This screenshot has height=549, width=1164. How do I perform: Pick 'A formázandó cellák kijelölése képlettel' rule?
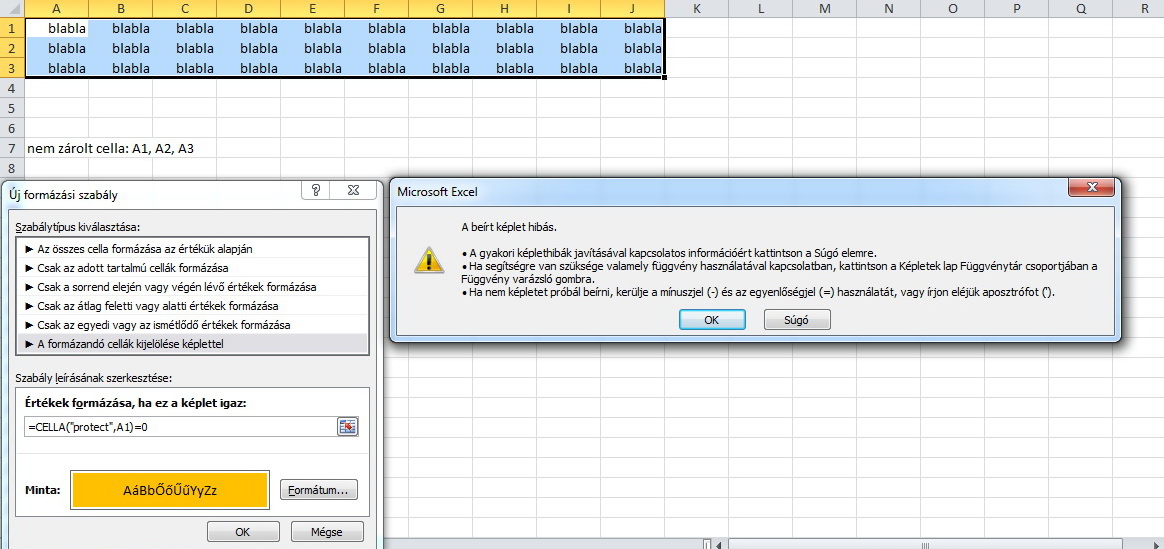192,343
